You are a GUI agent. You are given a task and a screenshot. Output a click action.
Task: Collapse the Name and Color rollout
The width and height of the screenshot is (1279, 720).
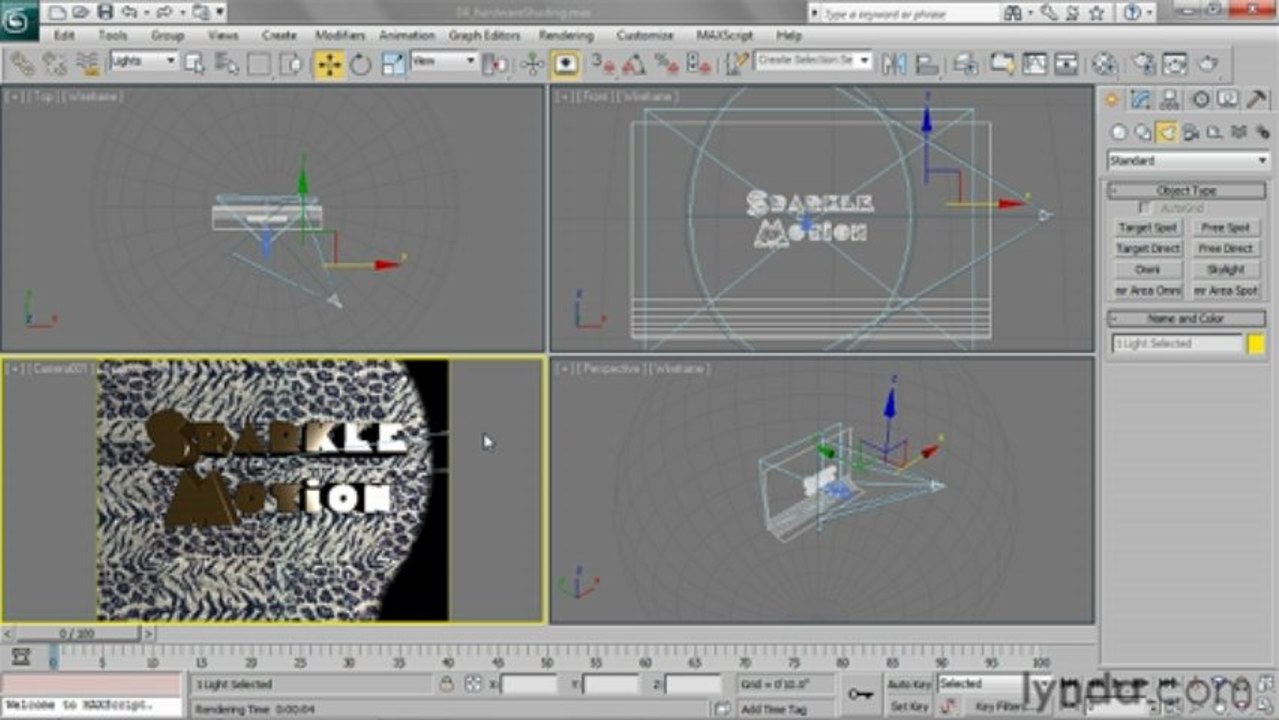[x=1187, y=318]
